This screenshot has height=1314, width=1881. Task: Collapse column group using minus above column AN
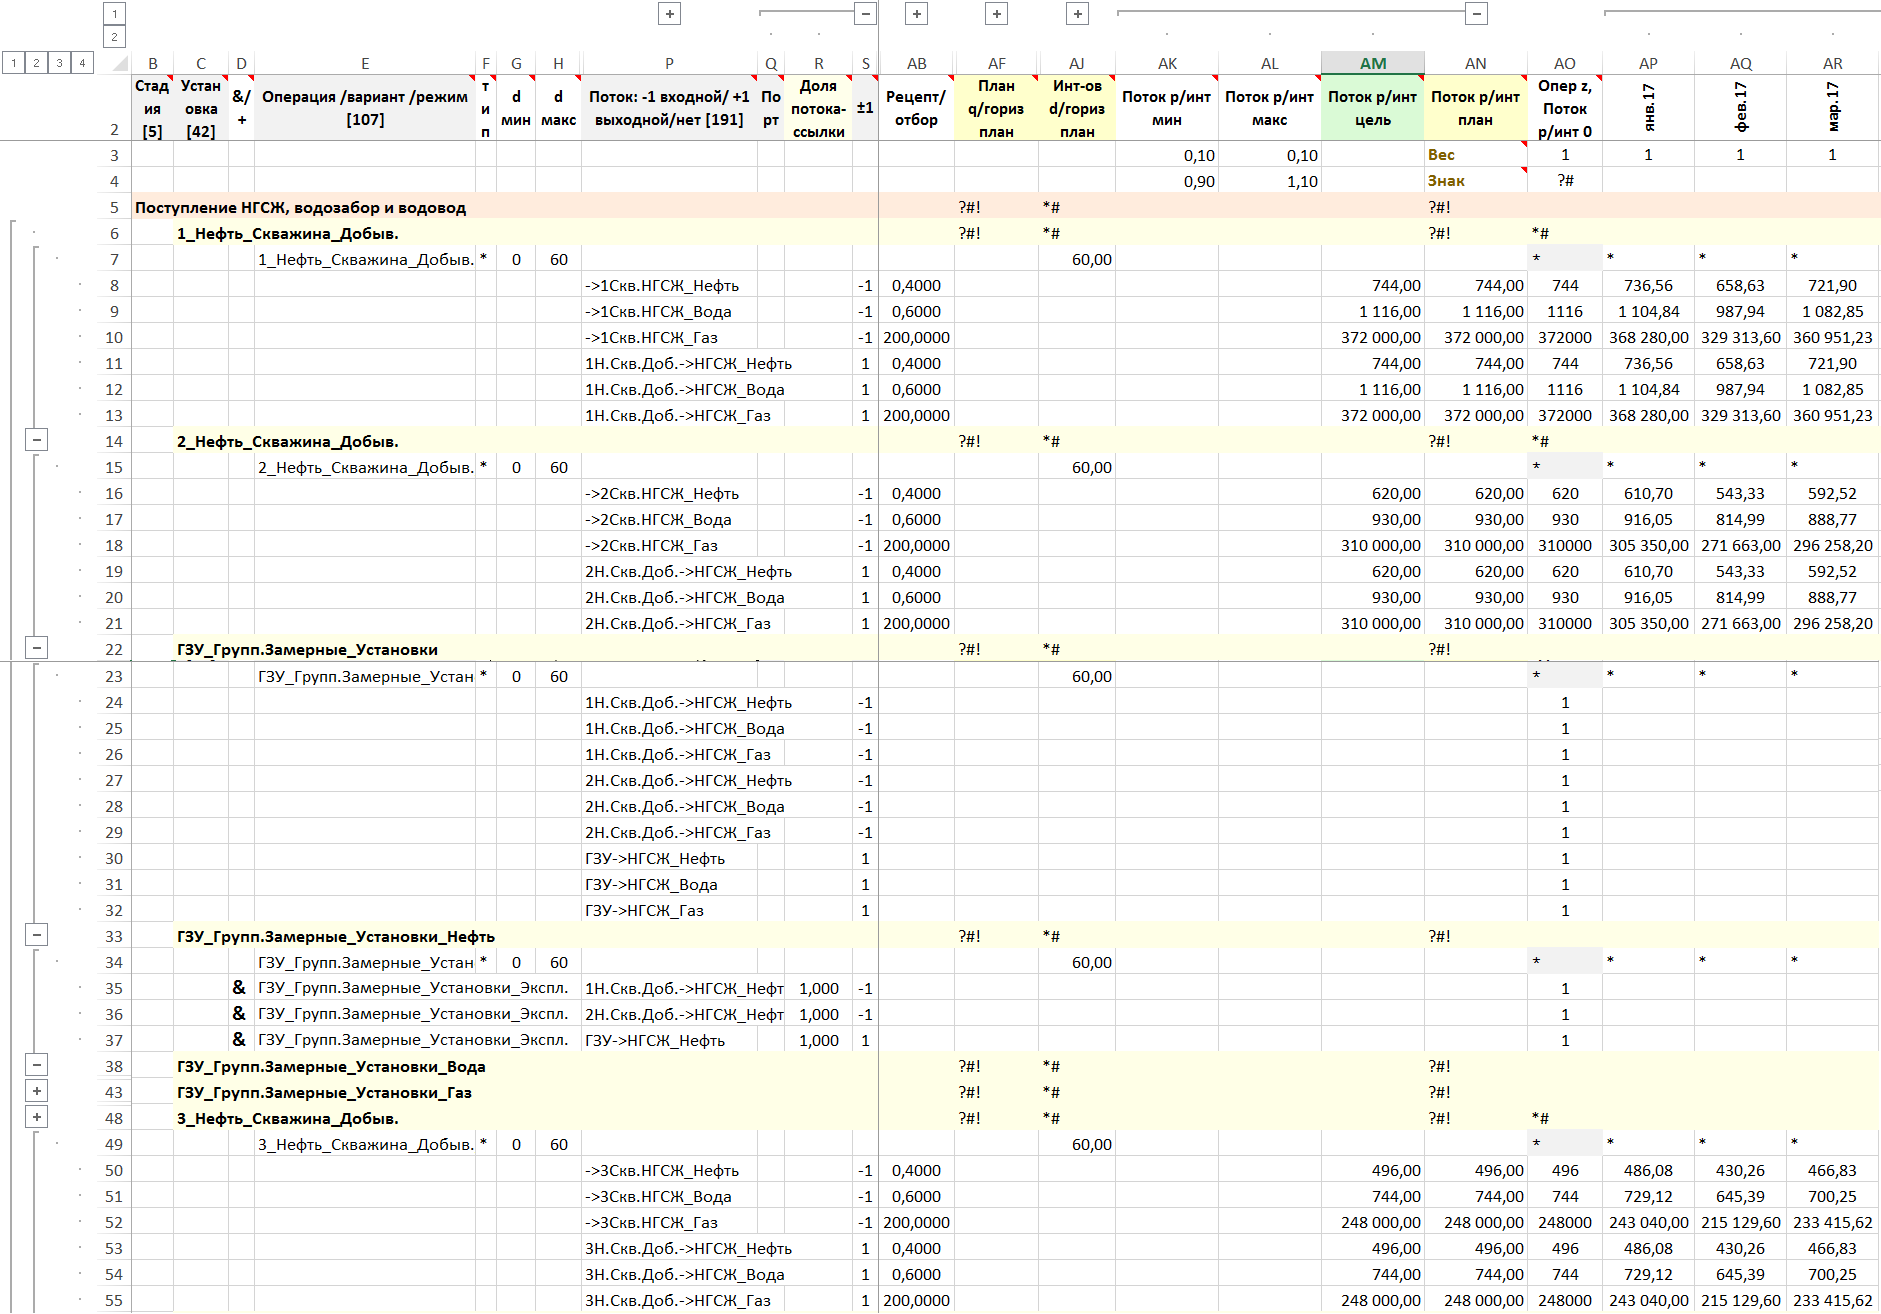pyautogui.click(x=1476, y=14)
